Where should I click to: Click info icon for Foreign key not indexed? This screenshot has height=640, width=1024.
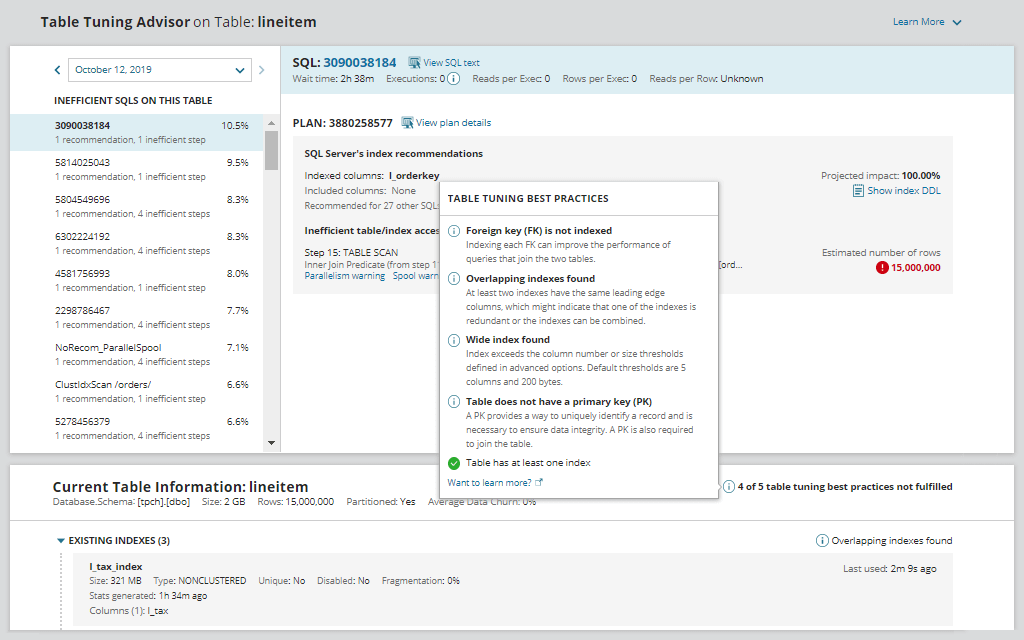click(454, 231)
